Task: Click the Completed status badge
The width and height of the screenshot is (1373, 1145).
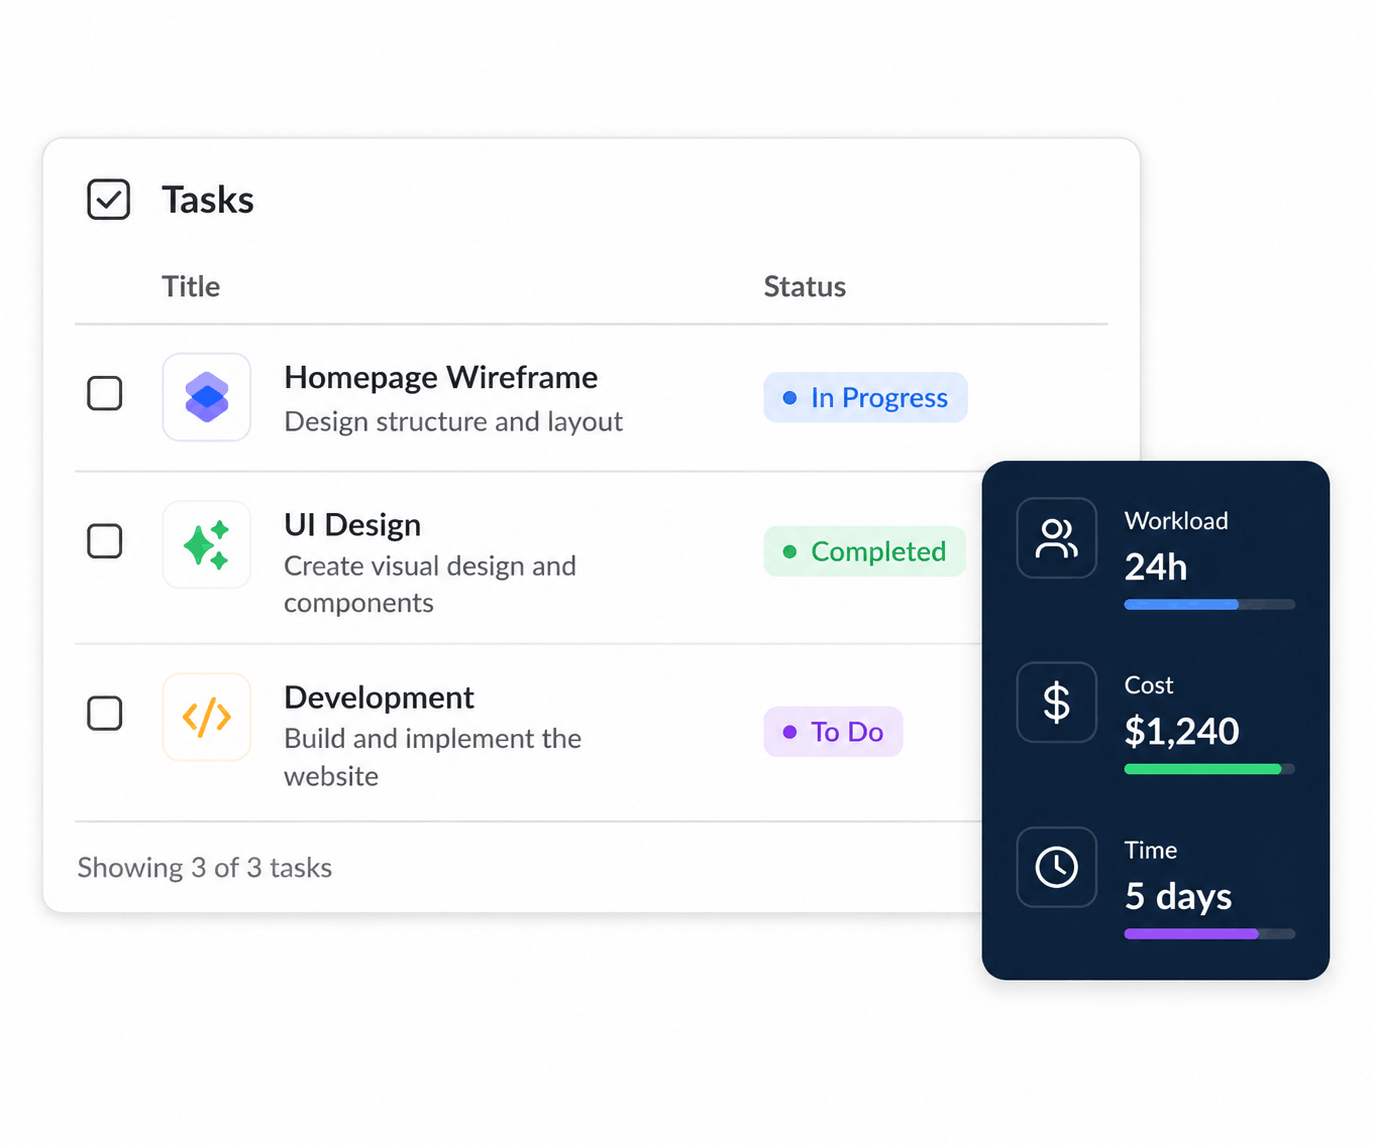Action: point(864,551)
